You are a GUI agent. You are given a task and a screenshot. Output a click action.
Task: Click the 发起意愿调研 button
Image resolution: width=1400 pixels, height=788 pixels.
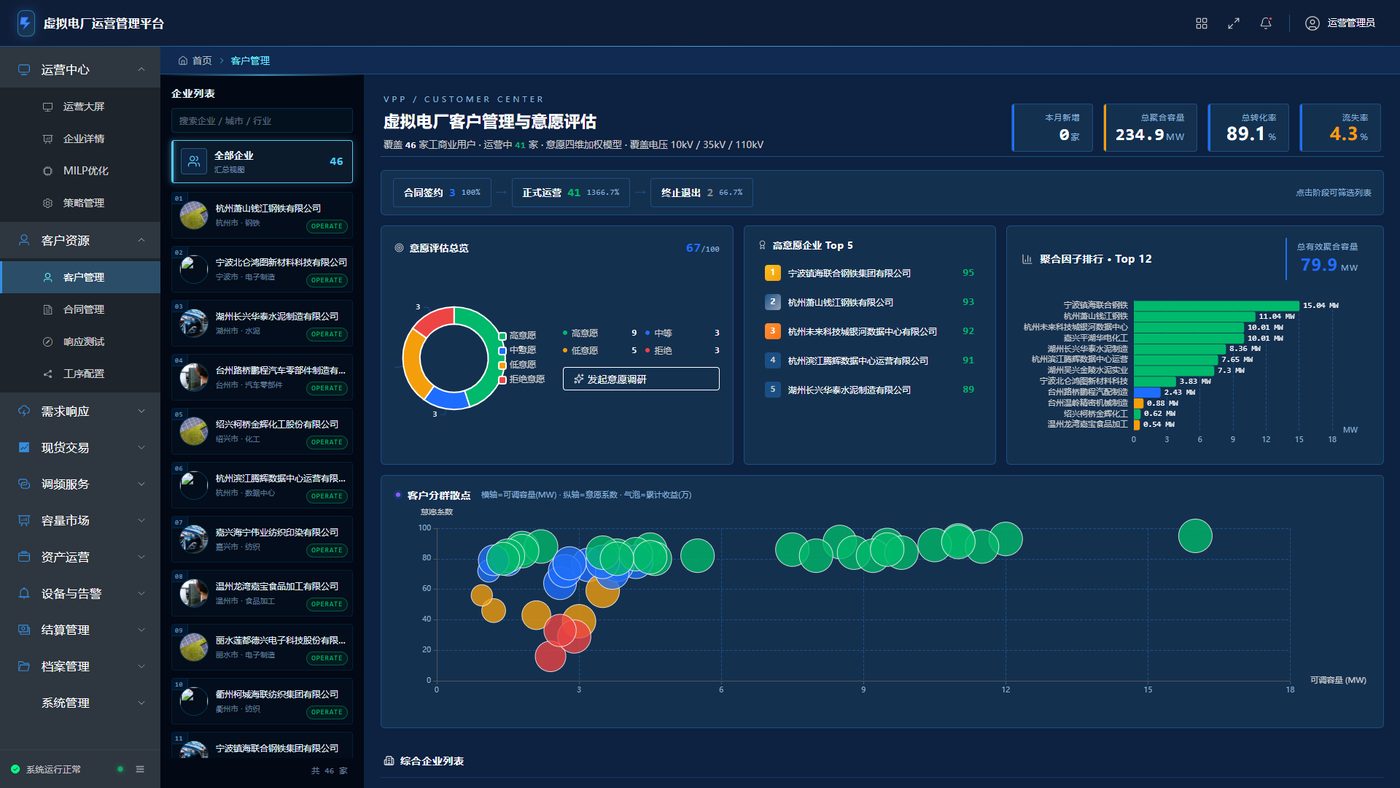641,379
